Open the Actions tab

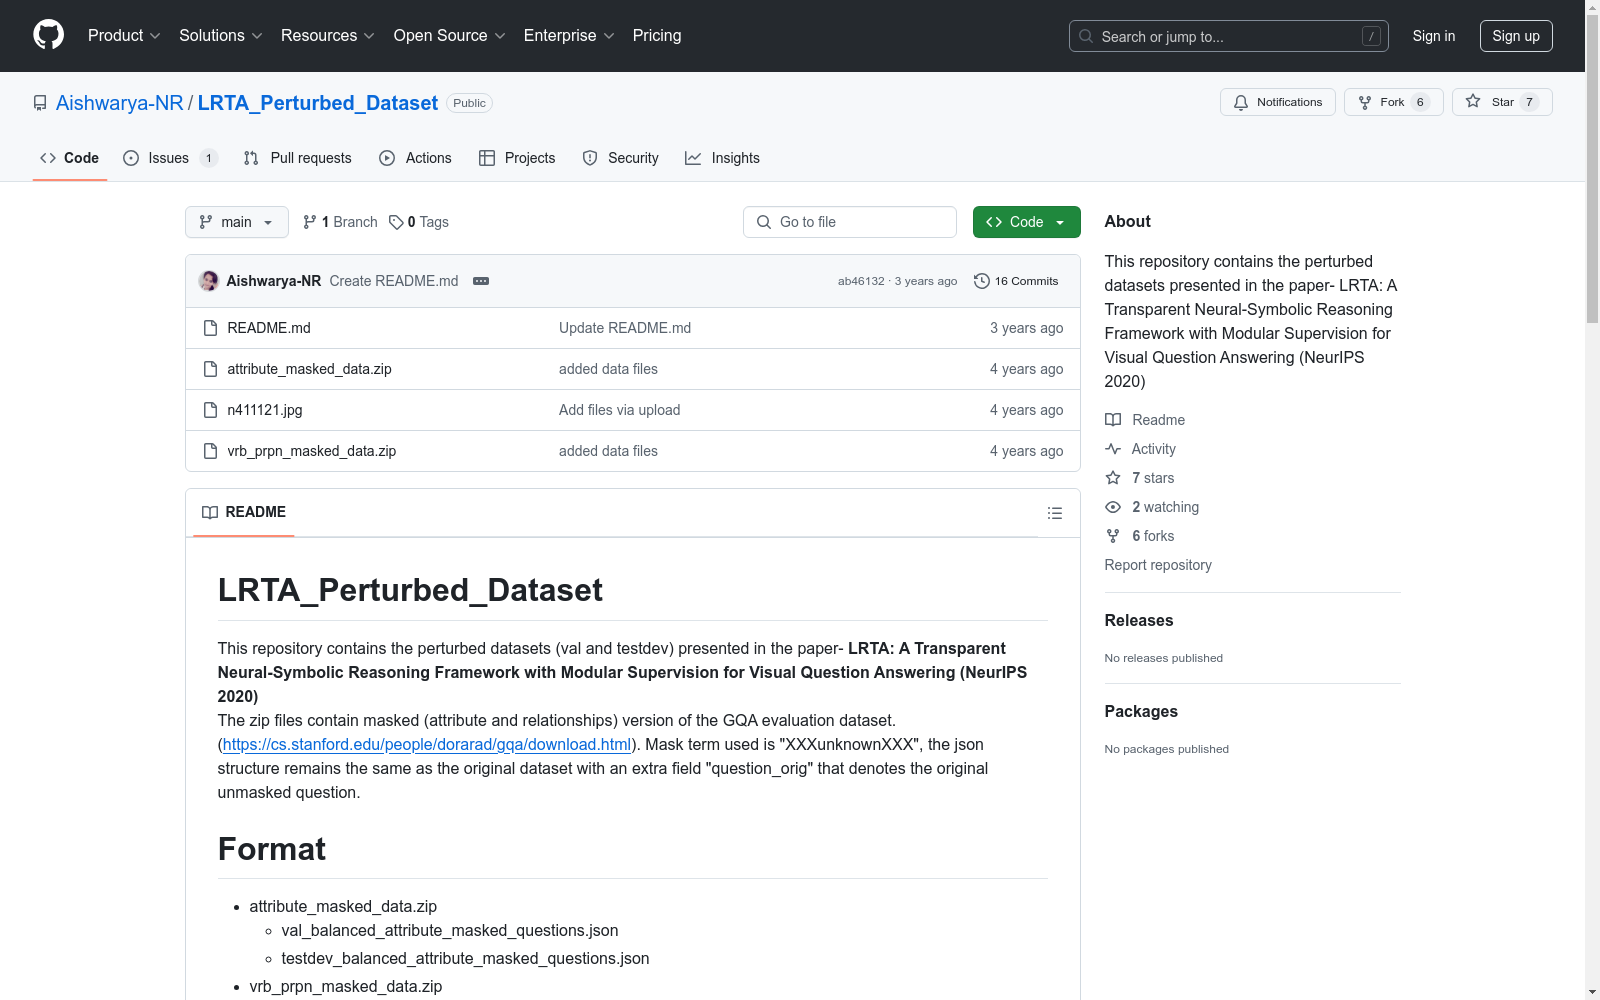coord(416,158)
